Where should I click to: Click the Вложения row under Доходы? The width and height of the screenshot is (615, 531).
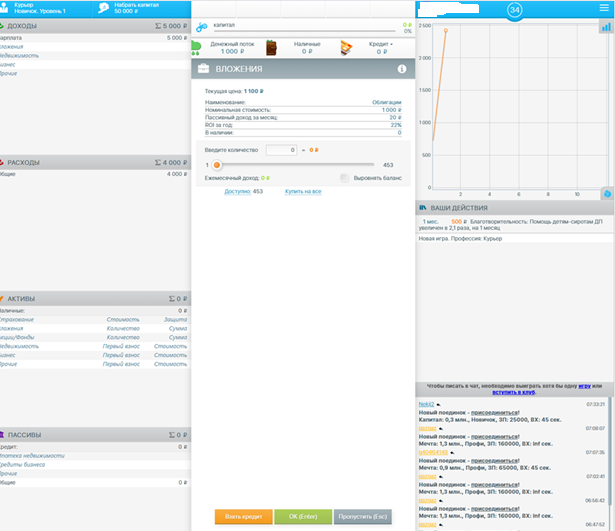coord(95,47)
